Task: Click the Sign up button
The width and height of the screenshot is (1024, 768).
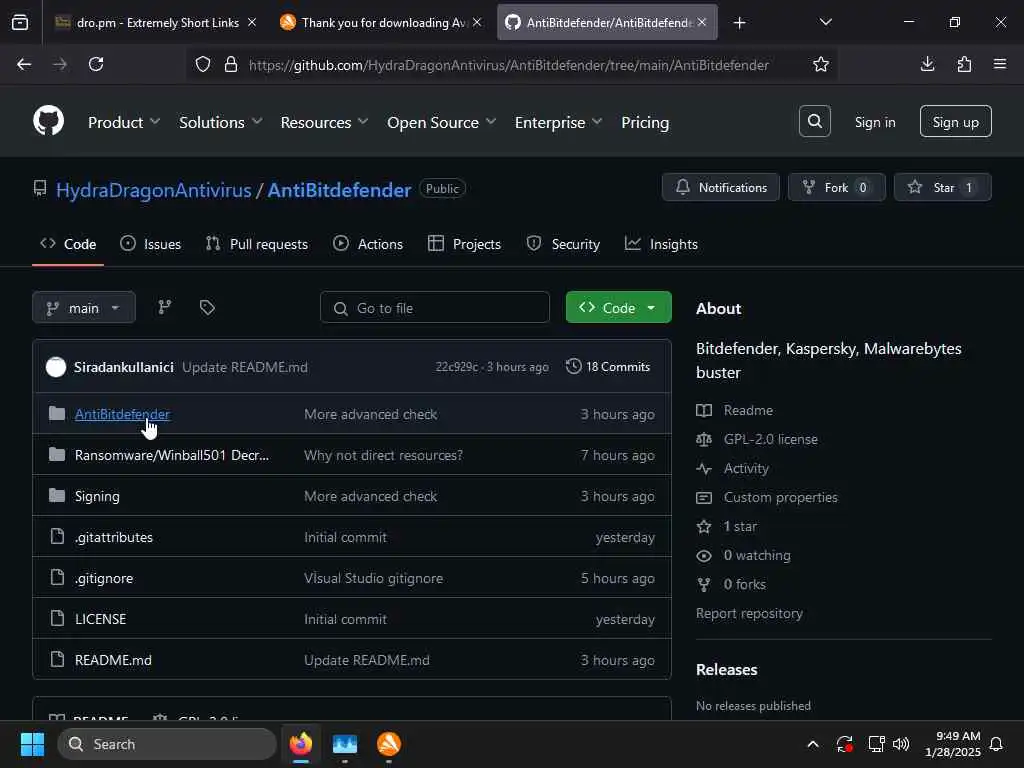Action: pos(955,121)
